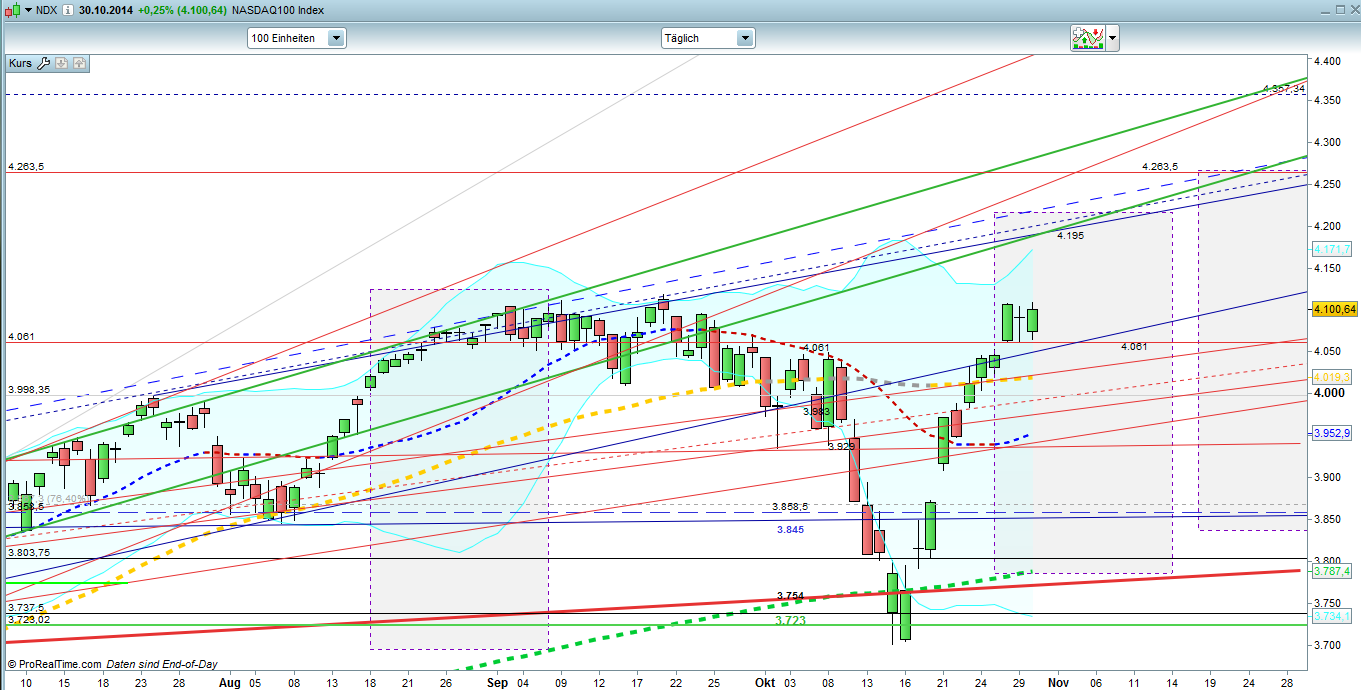This screenshot has height=690, width=1361.
Task: Click the Nov month label on time axis
Action: (1059, 681)
